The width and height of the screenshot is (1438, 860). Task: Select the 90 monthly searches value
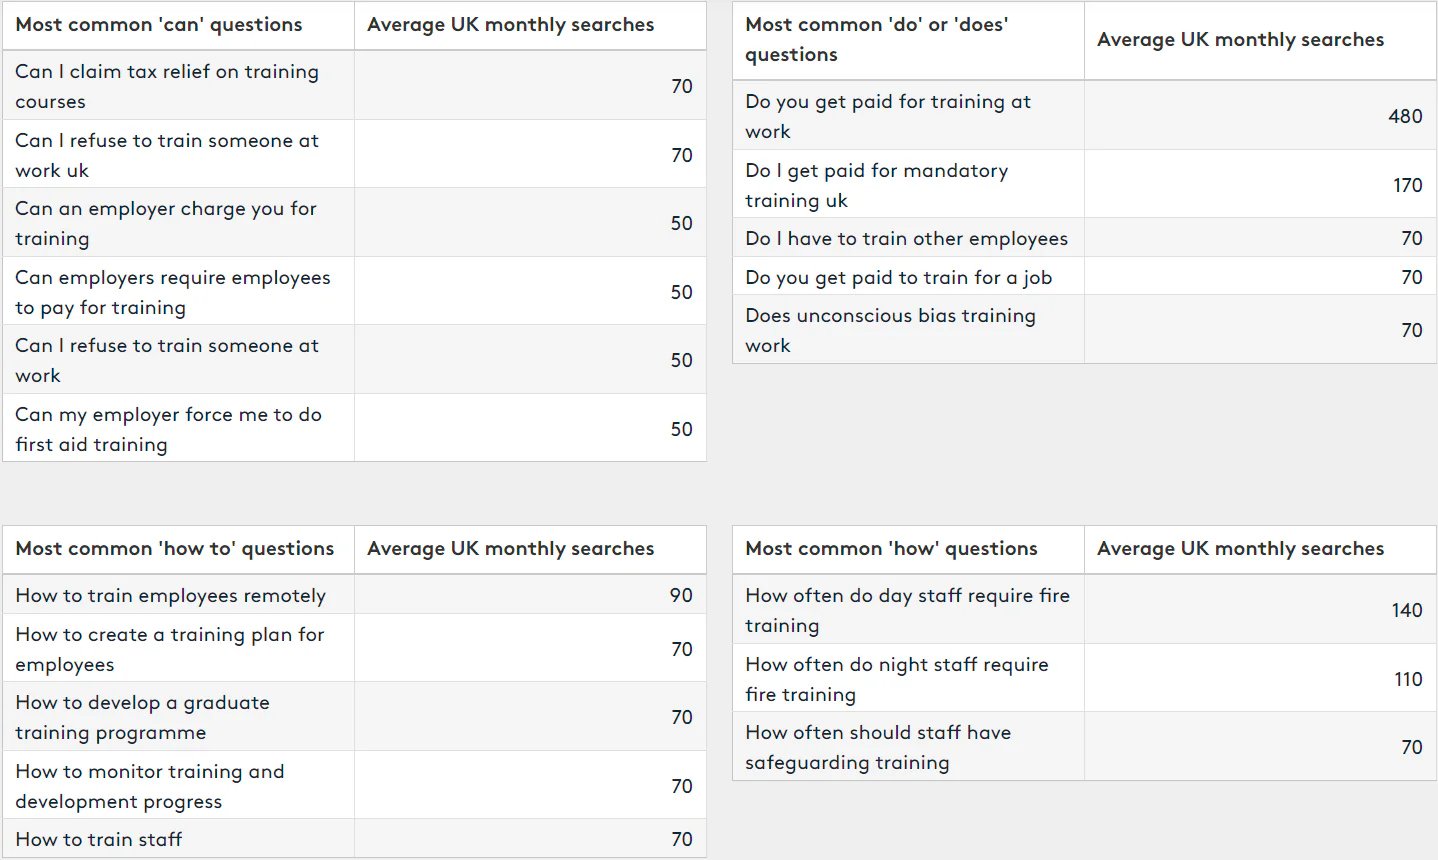click(x=681, y=595)
